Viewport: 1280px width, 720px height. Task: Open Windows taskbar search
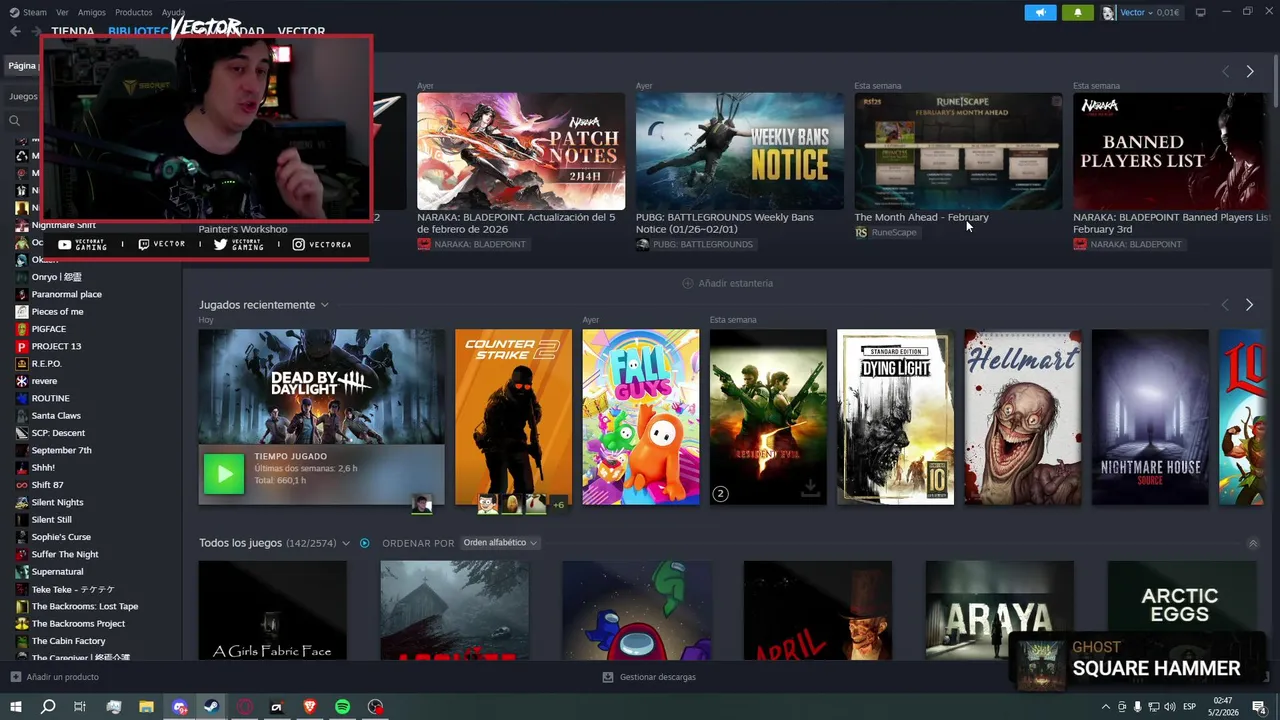[x=48, y=707]
